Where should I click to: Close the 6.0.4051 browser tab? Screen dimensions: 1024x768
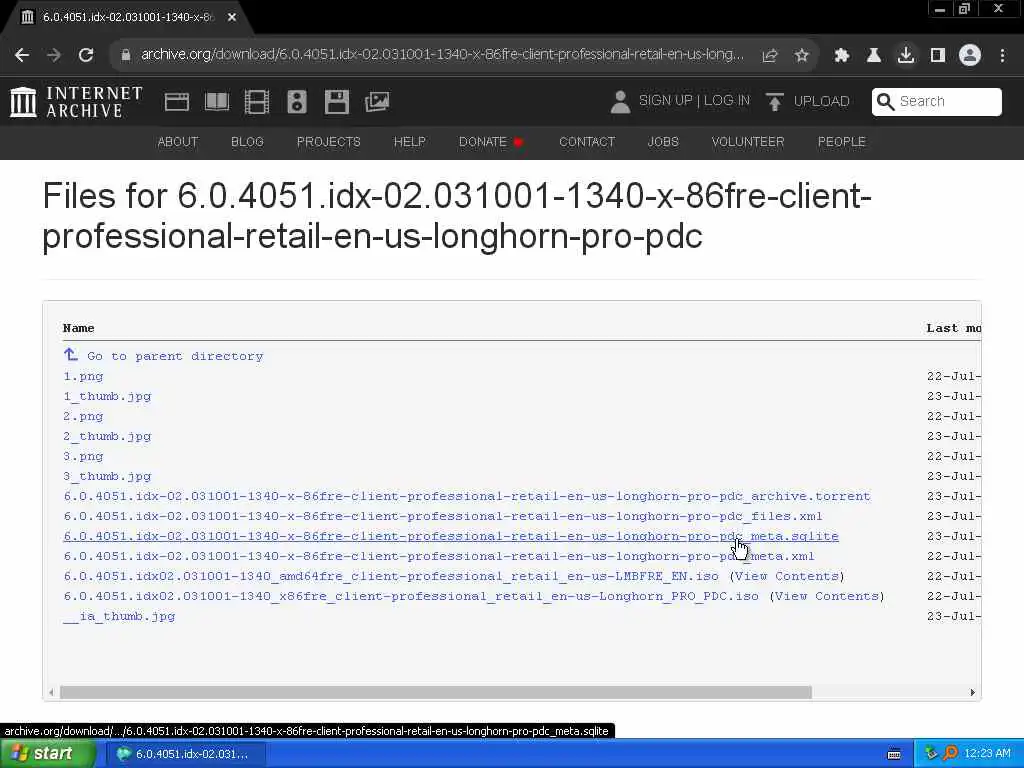[x=232, y=17]
